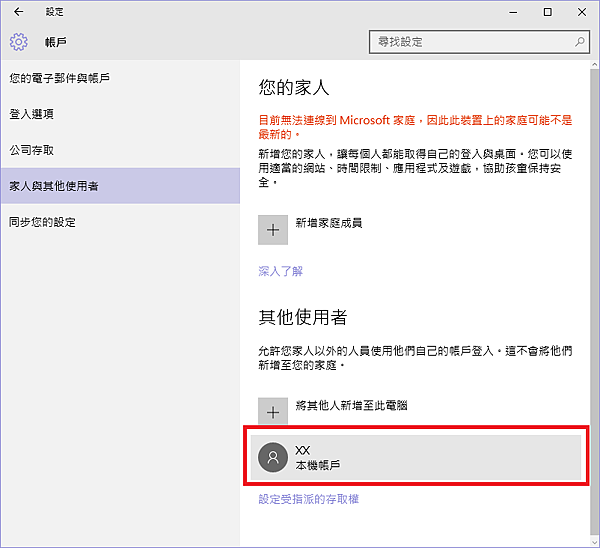
Task: Click the 其他使用者 heading
Action: pyautogui.click(x=302, y=317)
